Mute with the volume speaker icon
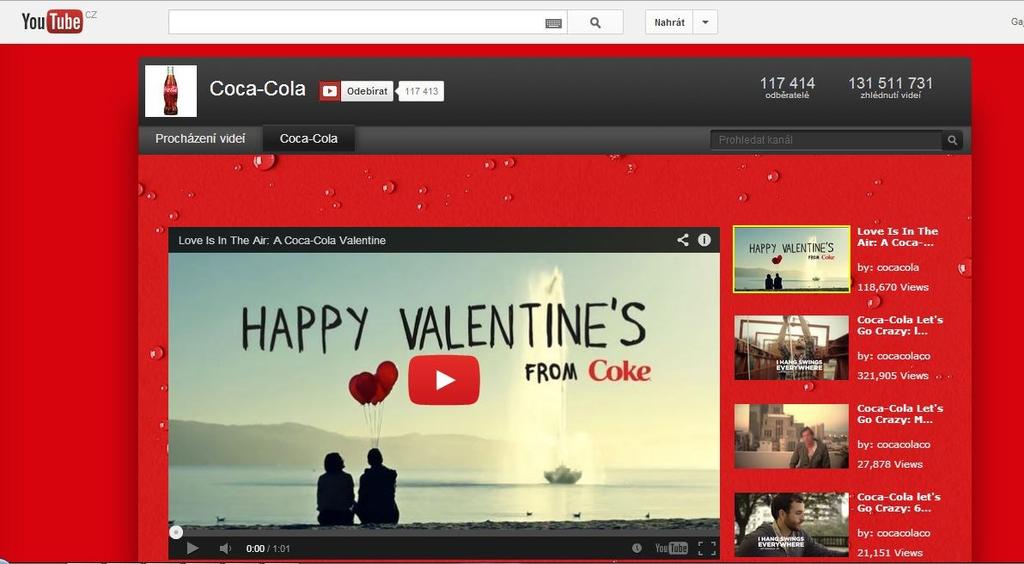The height and width of the screenshot is (564, 1024). 225,548
